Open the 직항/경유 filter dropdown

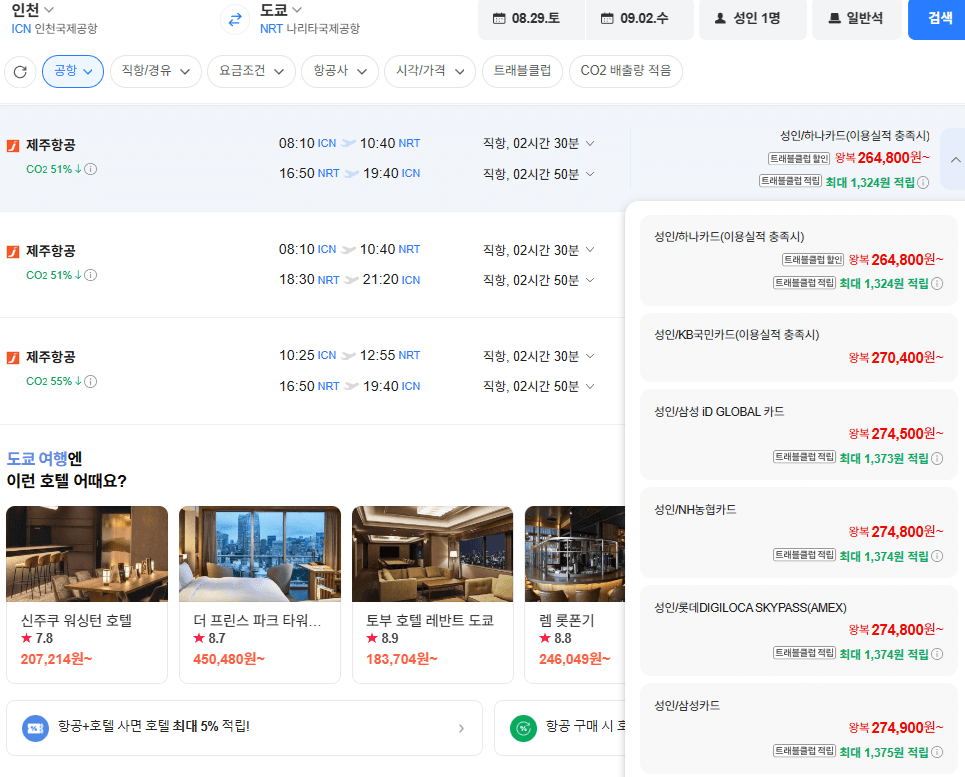(x=156, y=71)
